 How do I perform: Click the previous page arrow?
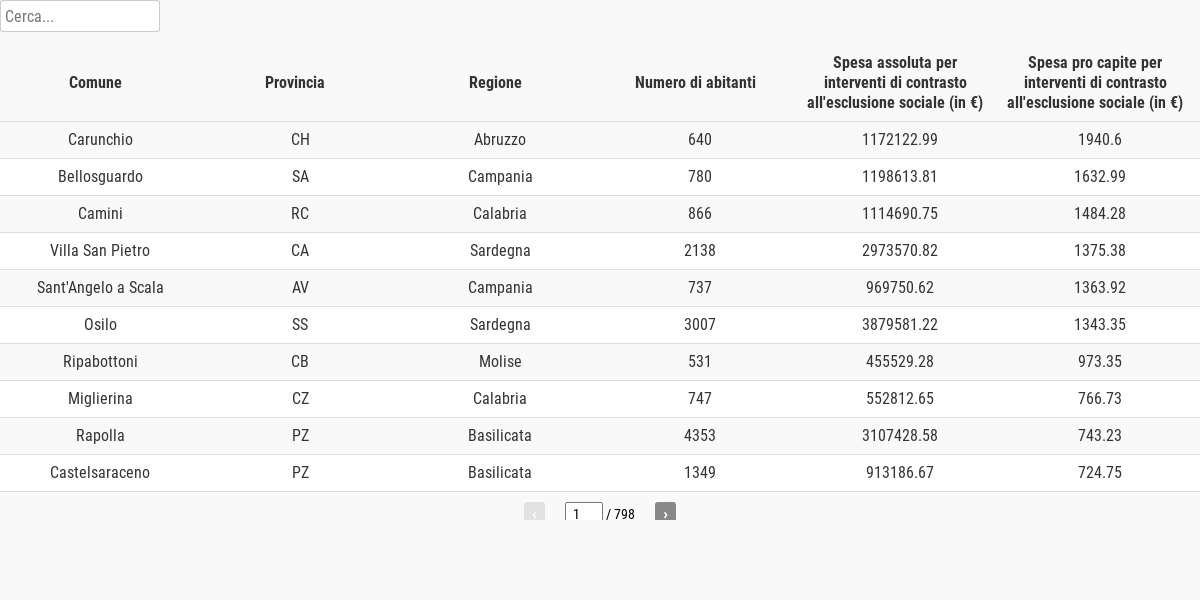[x=534, y=513]
